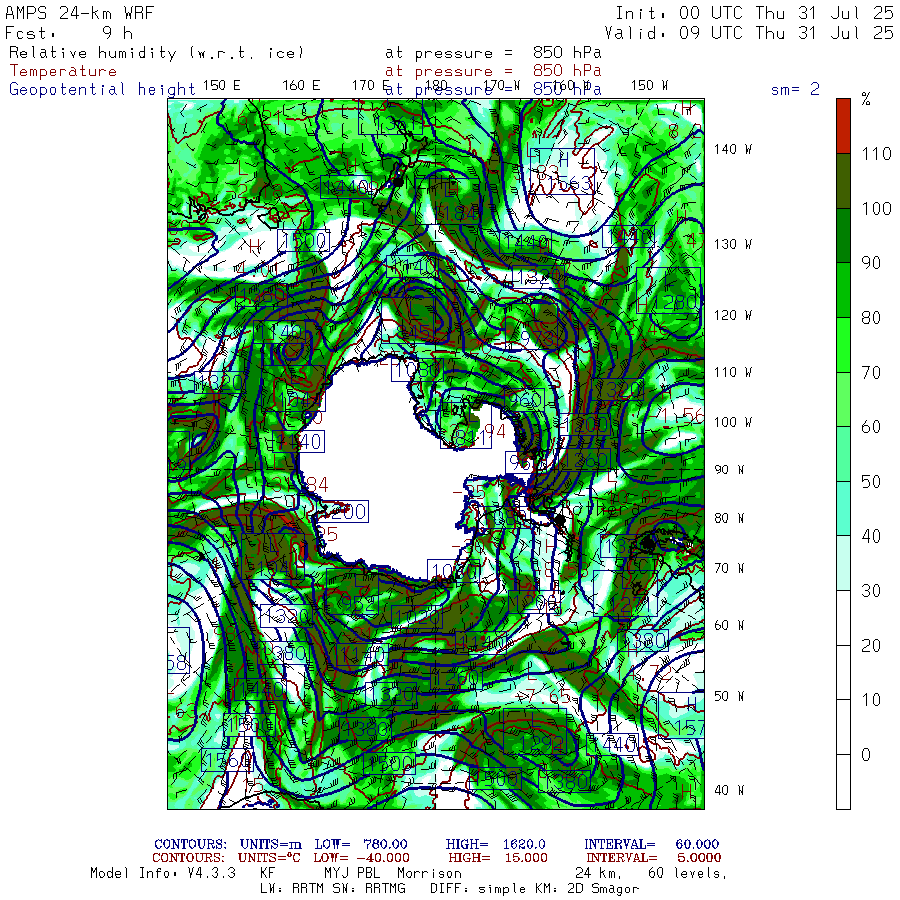Screen dimensions: 900x900
Task: Click the red 'HIGH= 15.000' value
Action: [498, 858]
